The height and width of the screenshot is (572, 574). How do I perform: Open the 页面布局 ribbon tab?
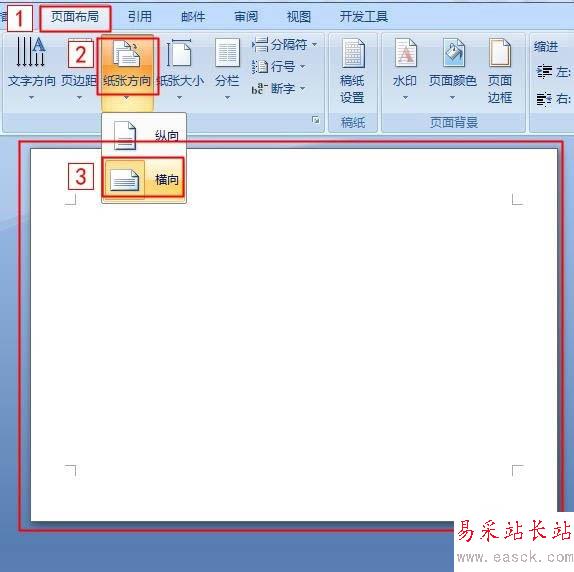tap(75, 17)
